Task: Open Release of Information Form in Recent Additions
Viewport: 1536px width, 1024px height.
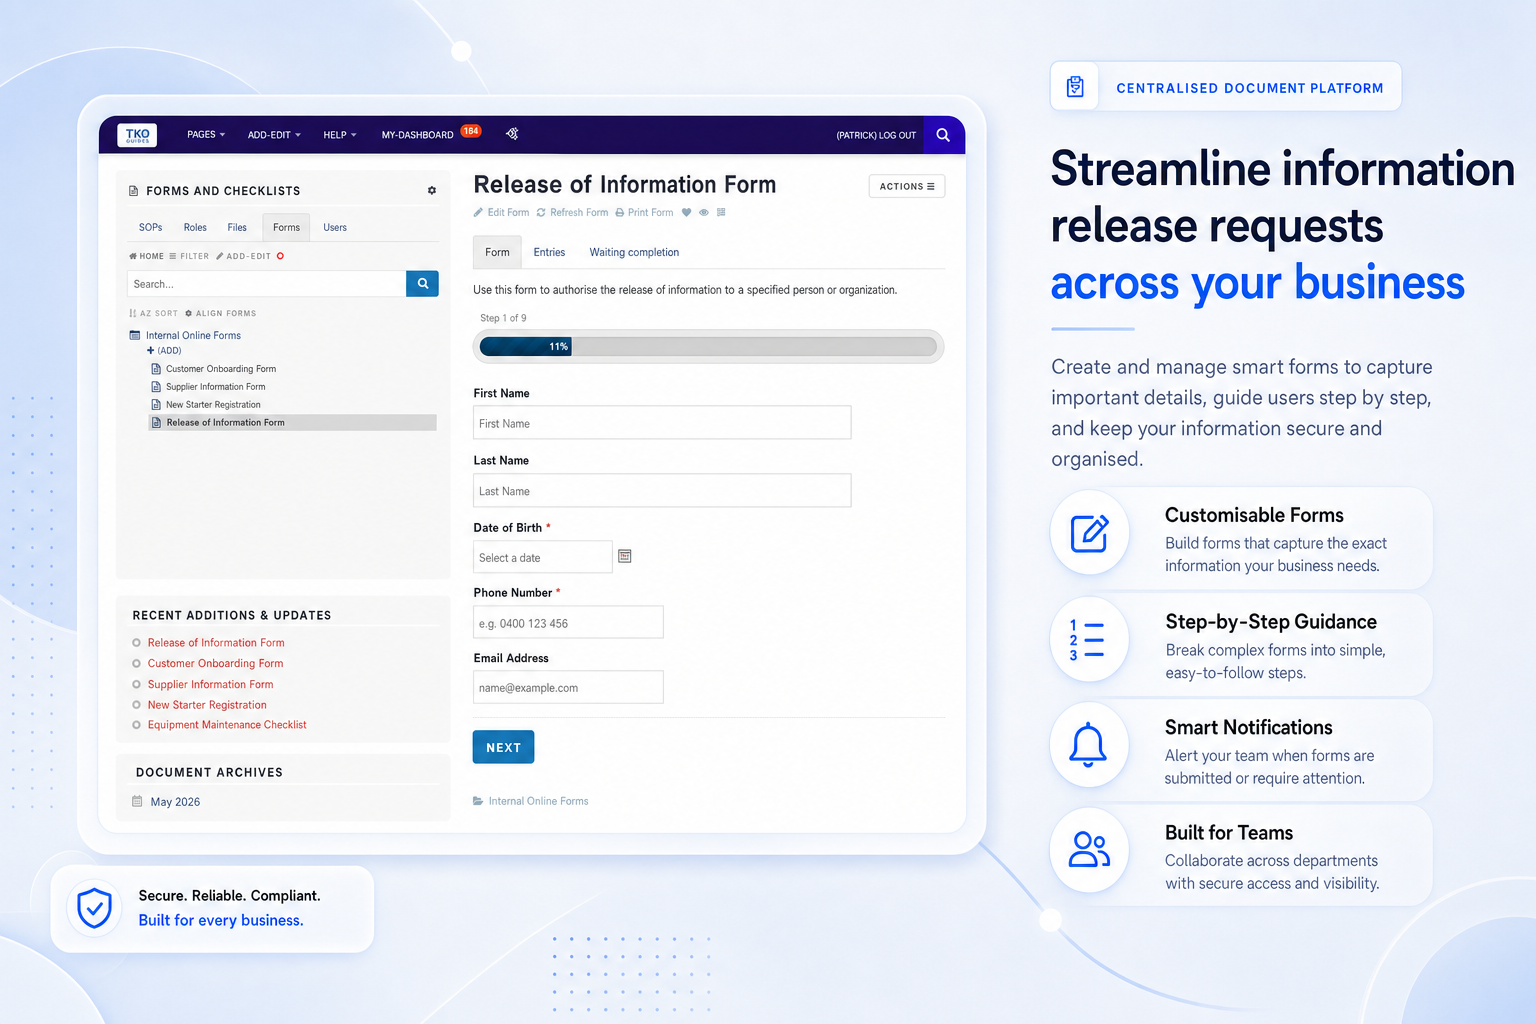Action: pos(216,643)
